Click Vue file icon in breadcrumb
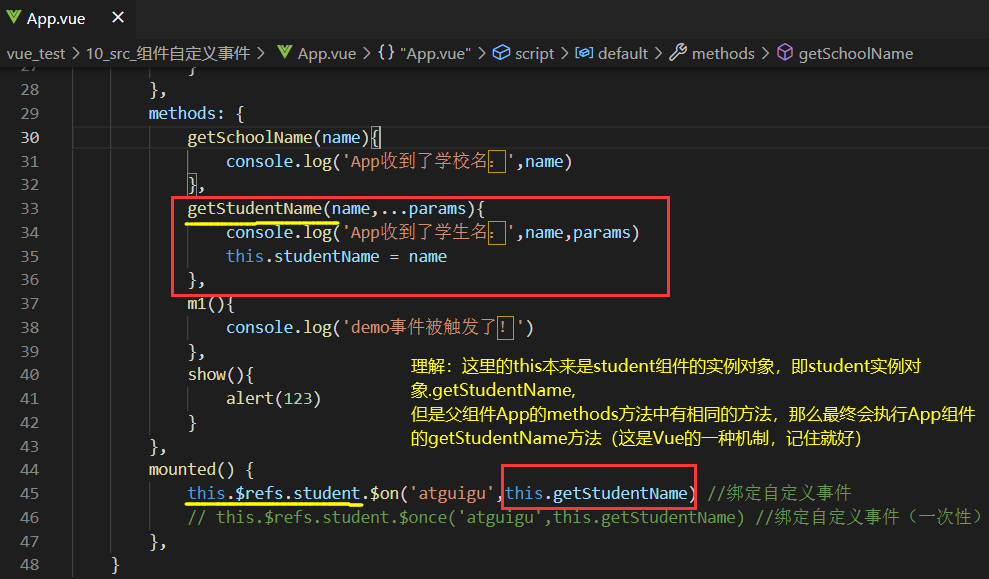This screenshot has height=579, width=989. pos(284,53)
